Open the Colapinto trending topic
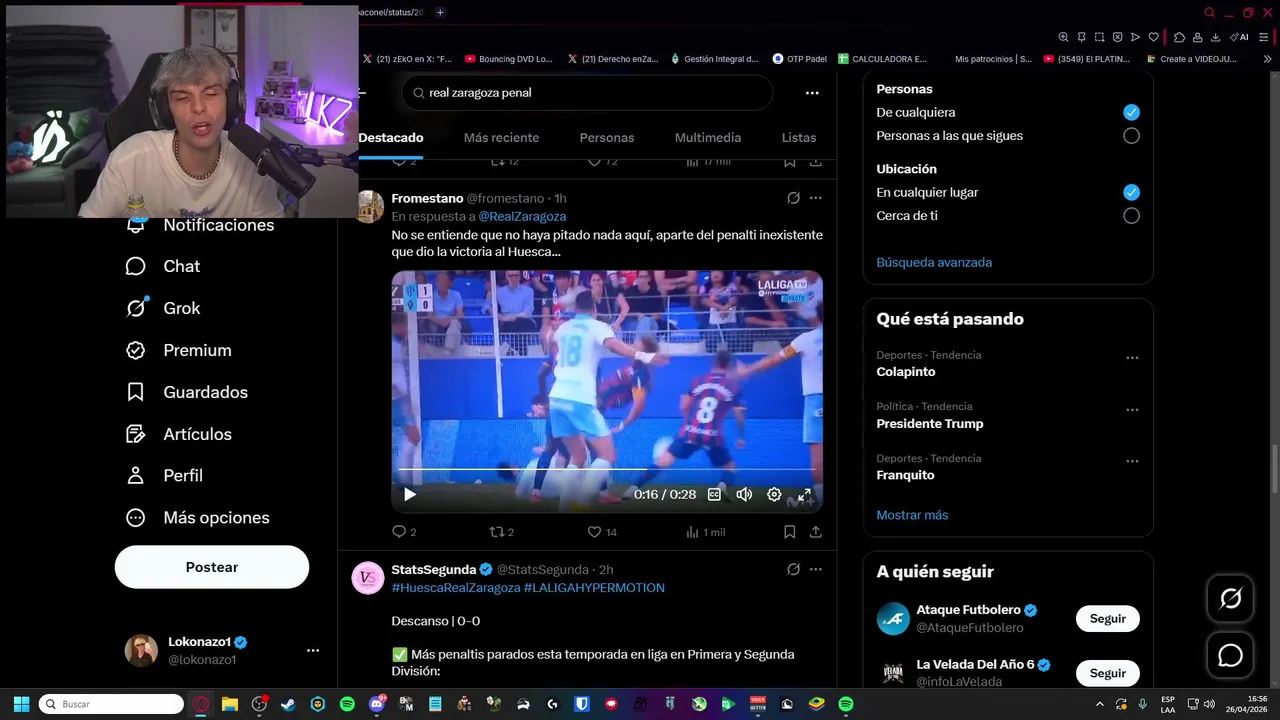This screenshot has width=1280, height=720. [906, 372]
